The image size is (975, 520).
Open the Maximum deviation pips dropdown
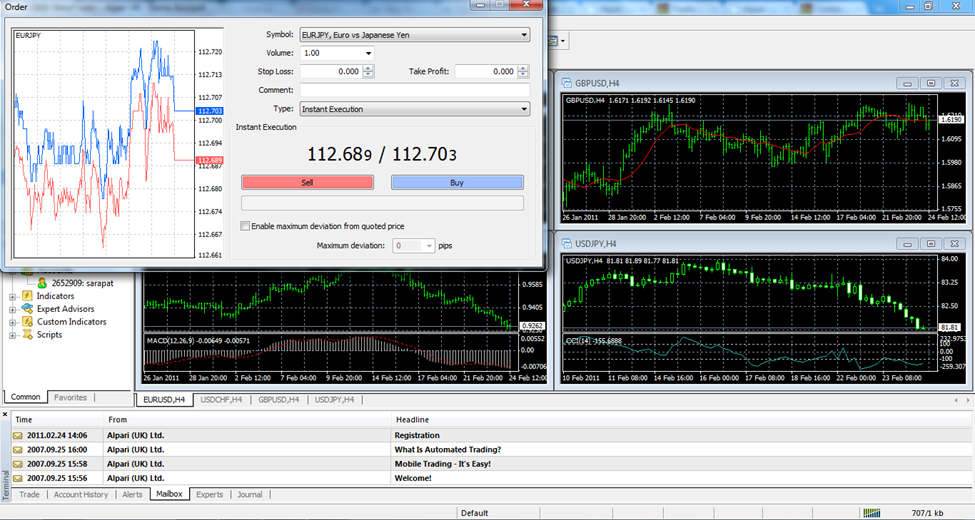click(x=429, y=246)
